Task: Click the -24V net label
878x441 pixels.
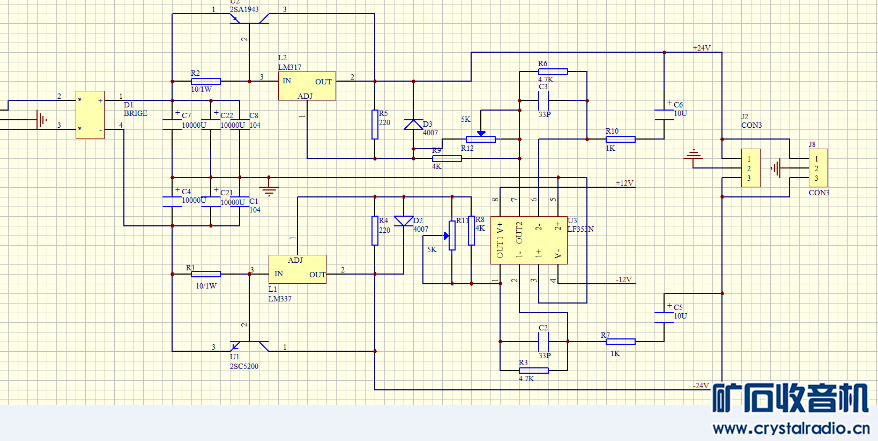Action: [x=701, y=386]
